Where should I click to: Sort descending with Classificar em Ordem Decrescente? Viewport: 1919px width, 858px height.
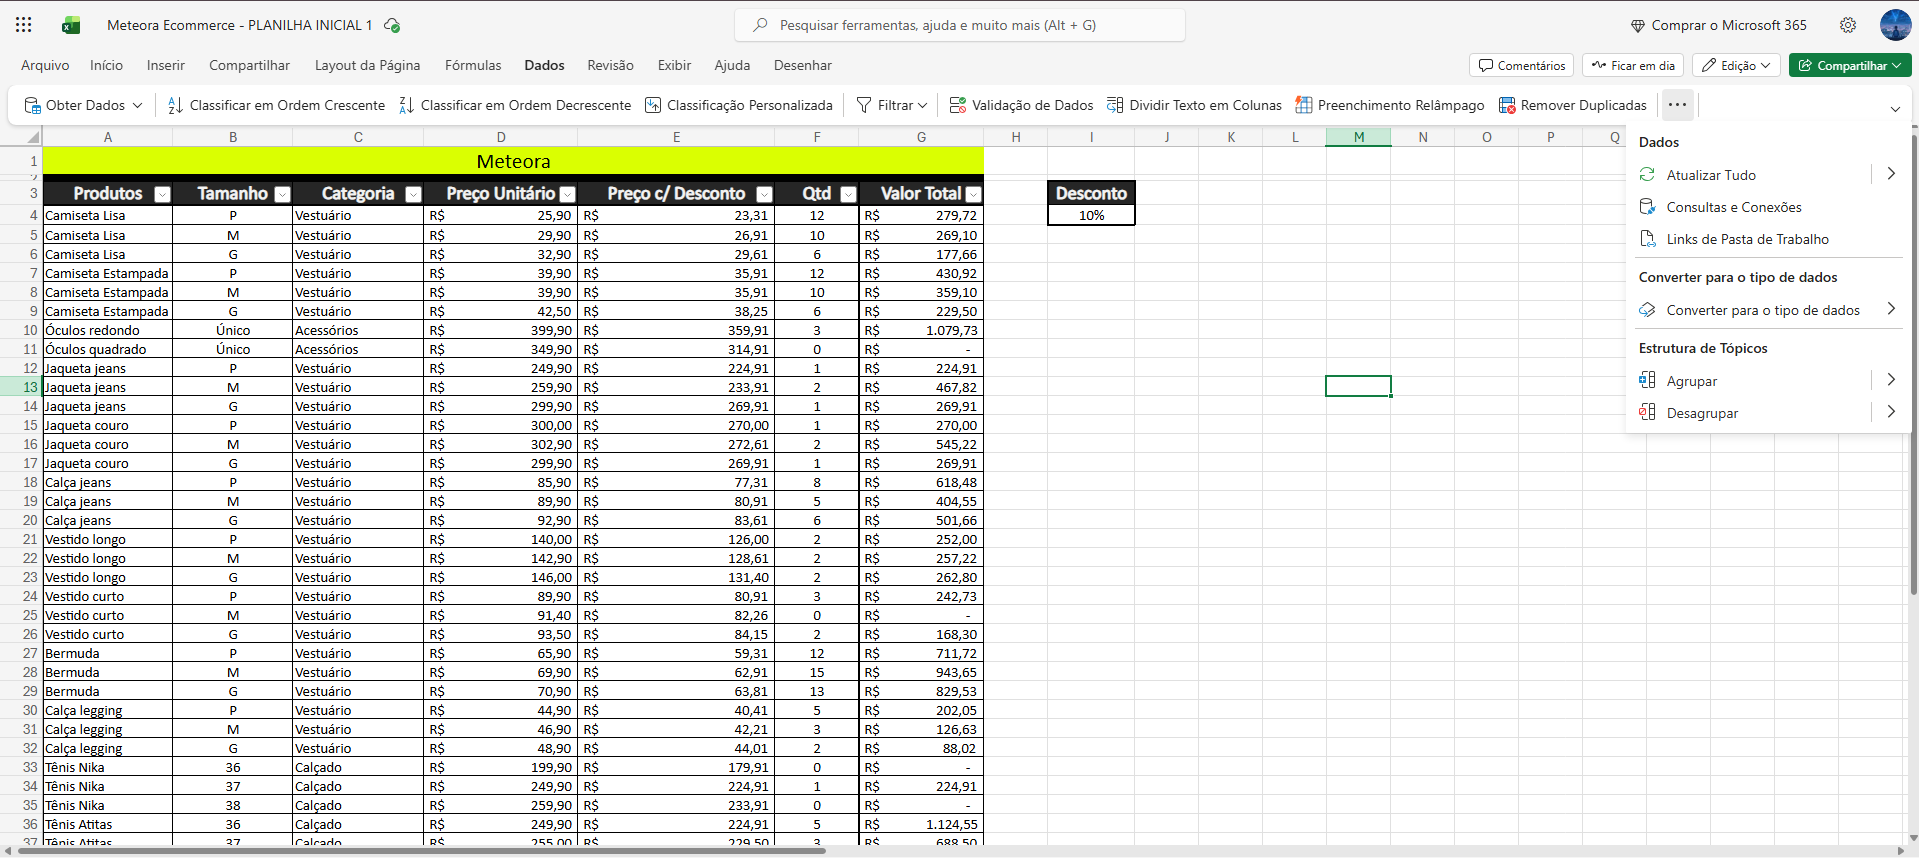coord(515,105)
